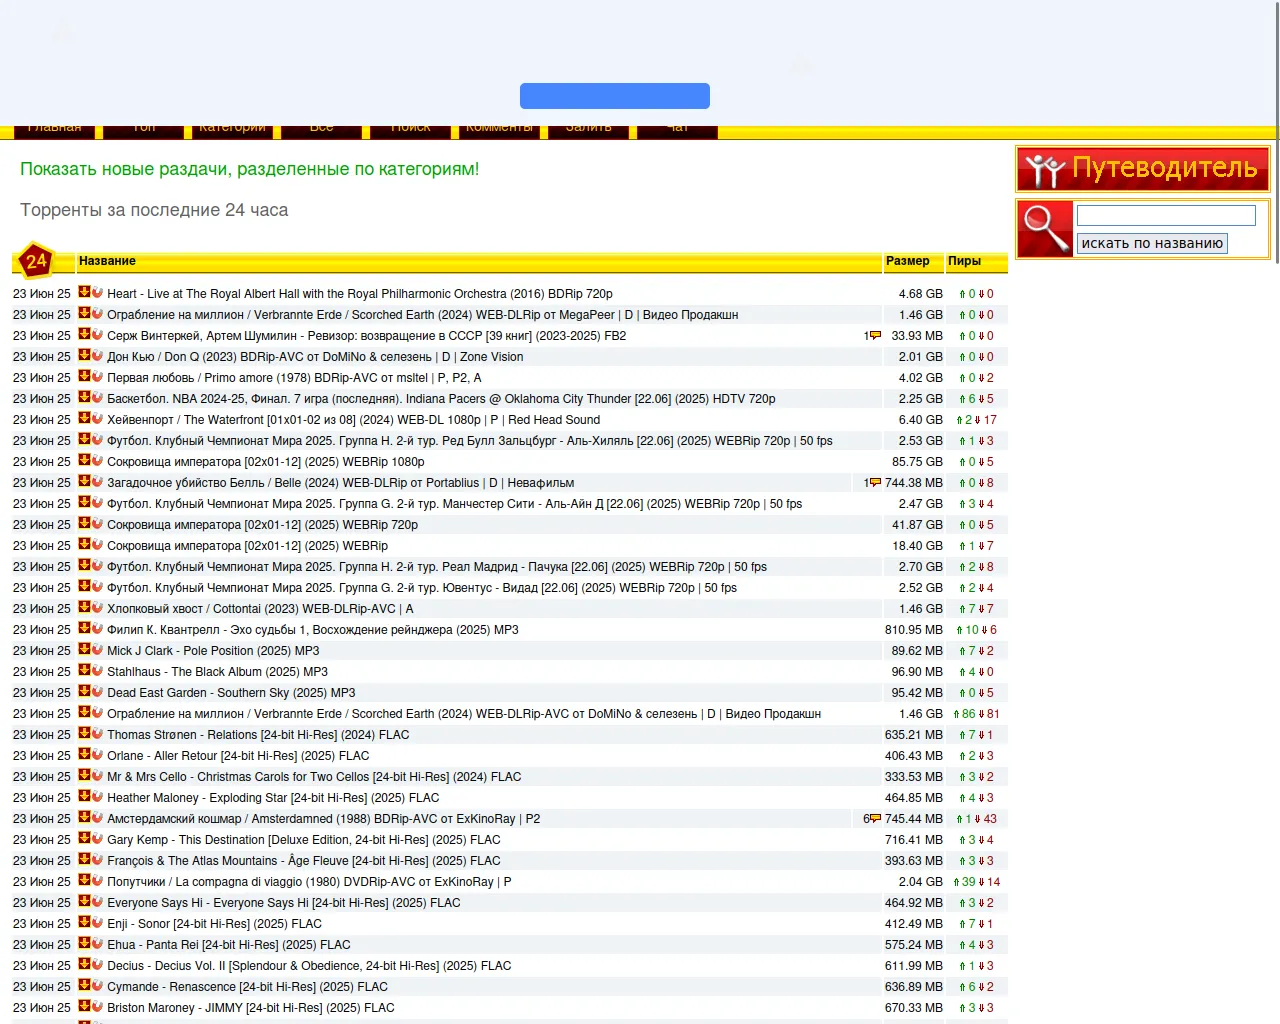Click magnet icon for Briston Maroney JIMMY
1280x1024 pixels.
pos(97,1007)
